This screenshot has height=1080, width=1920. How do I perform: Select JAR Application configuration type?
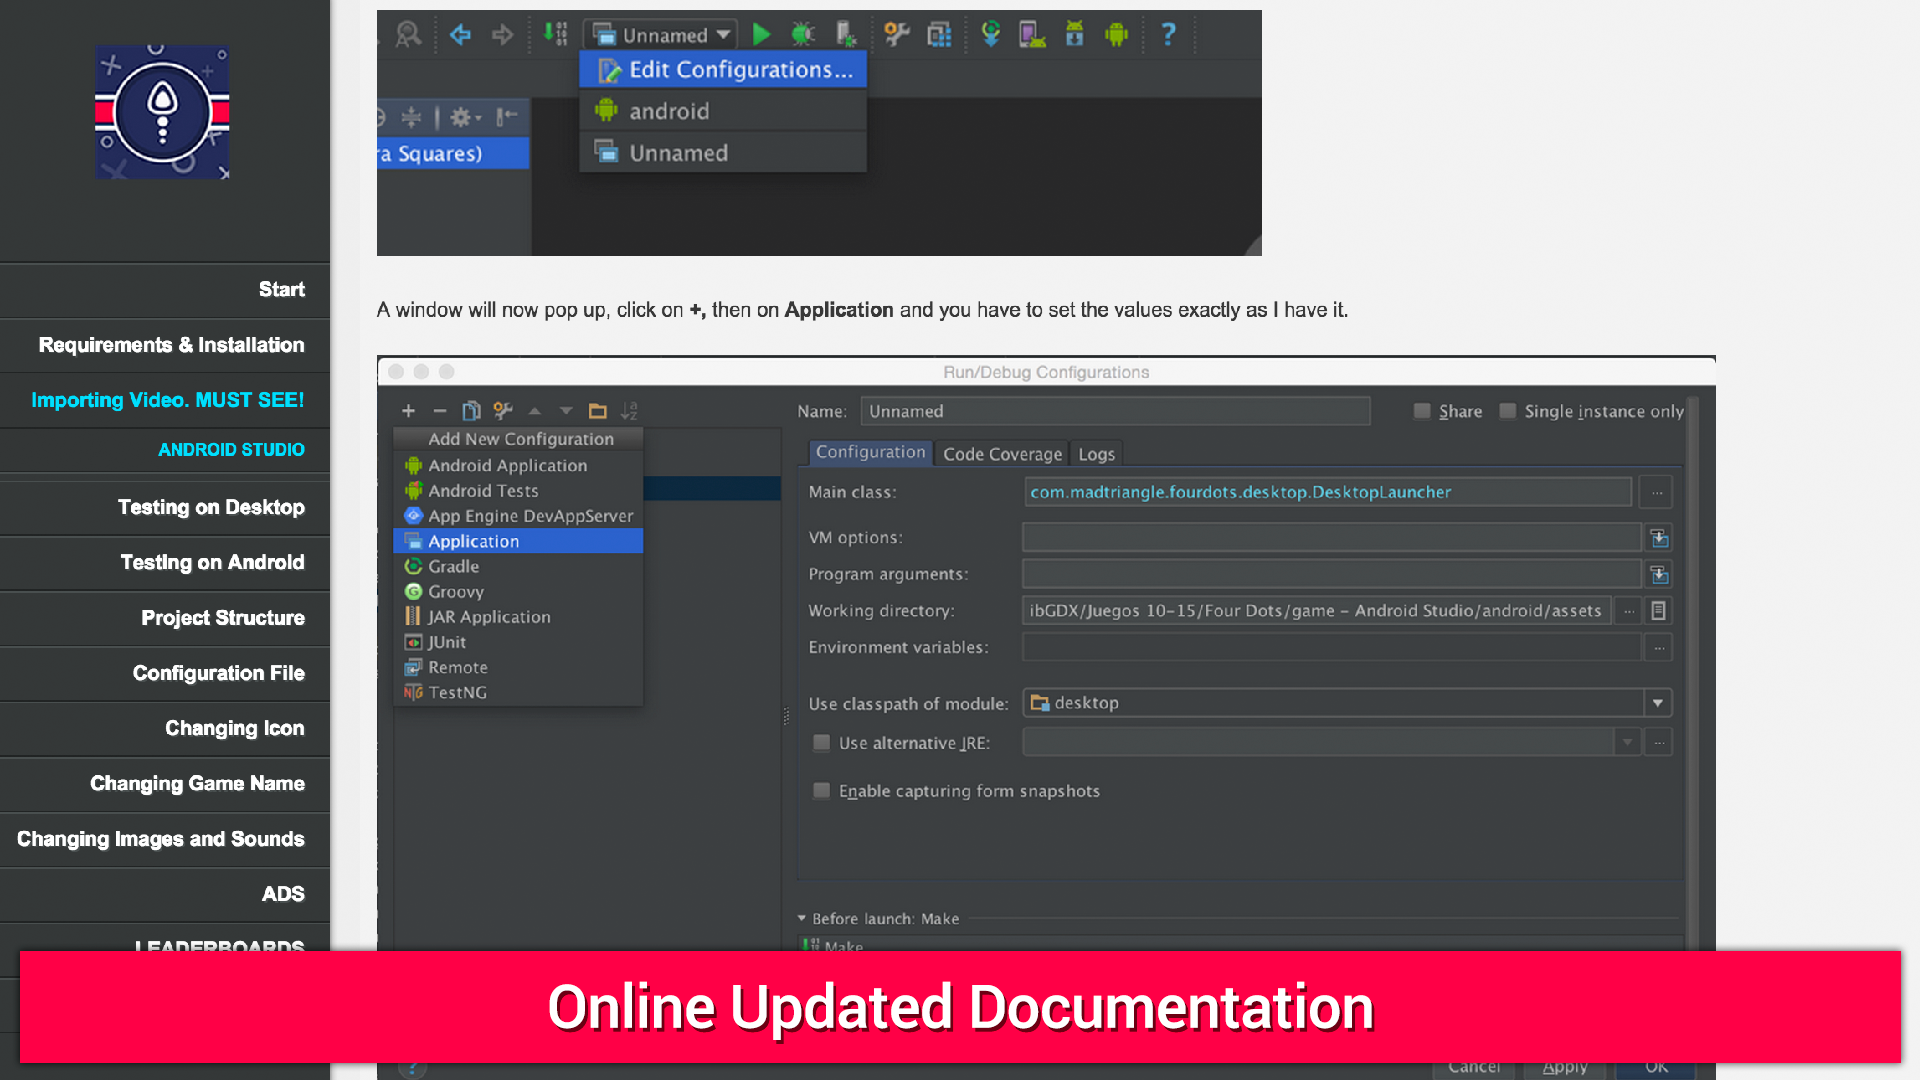(x=518, y=617)
